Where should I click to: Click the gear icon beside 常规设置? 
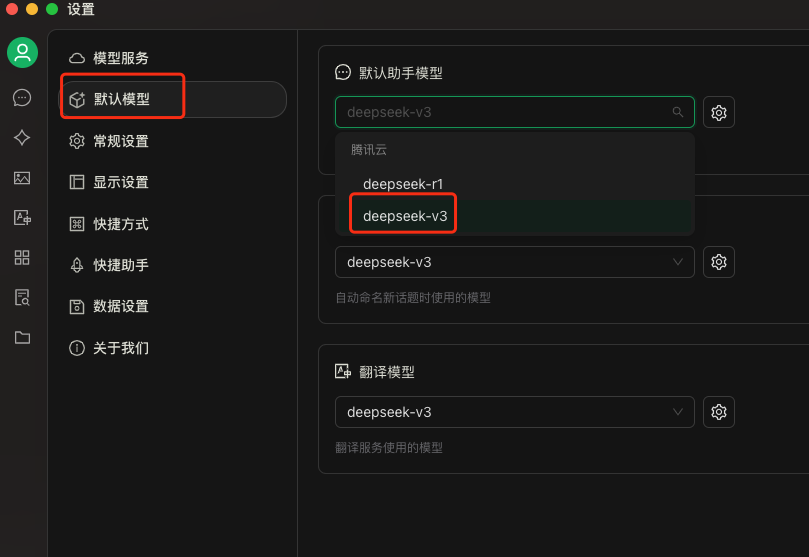77,141
